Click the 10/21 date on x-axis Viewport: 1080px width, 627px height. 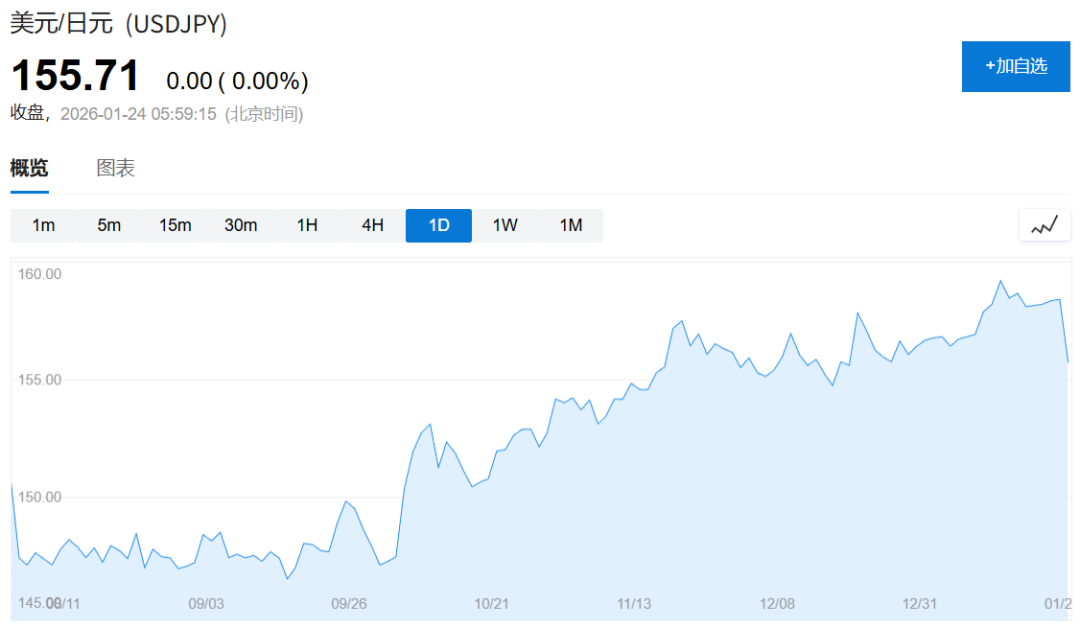coord(491,604)
